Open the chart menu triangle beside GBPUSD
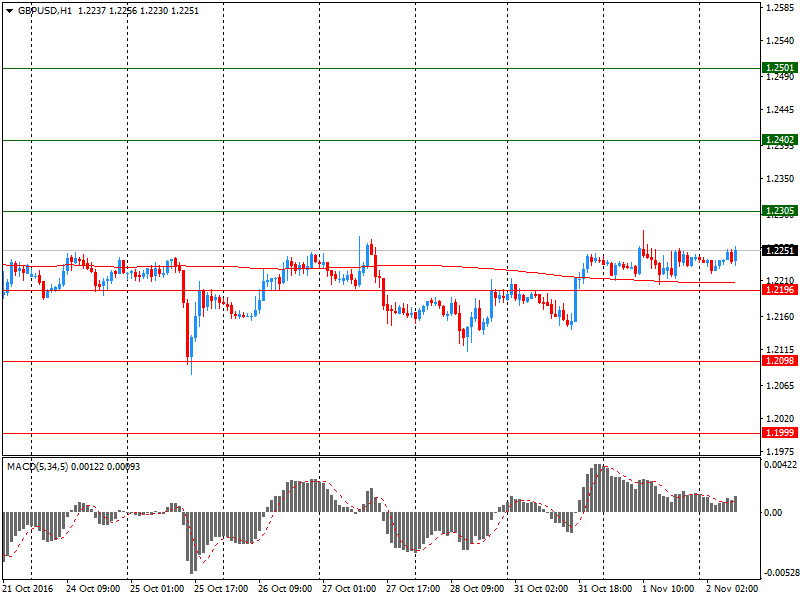 pyautogui.click(x=9, y=11)
